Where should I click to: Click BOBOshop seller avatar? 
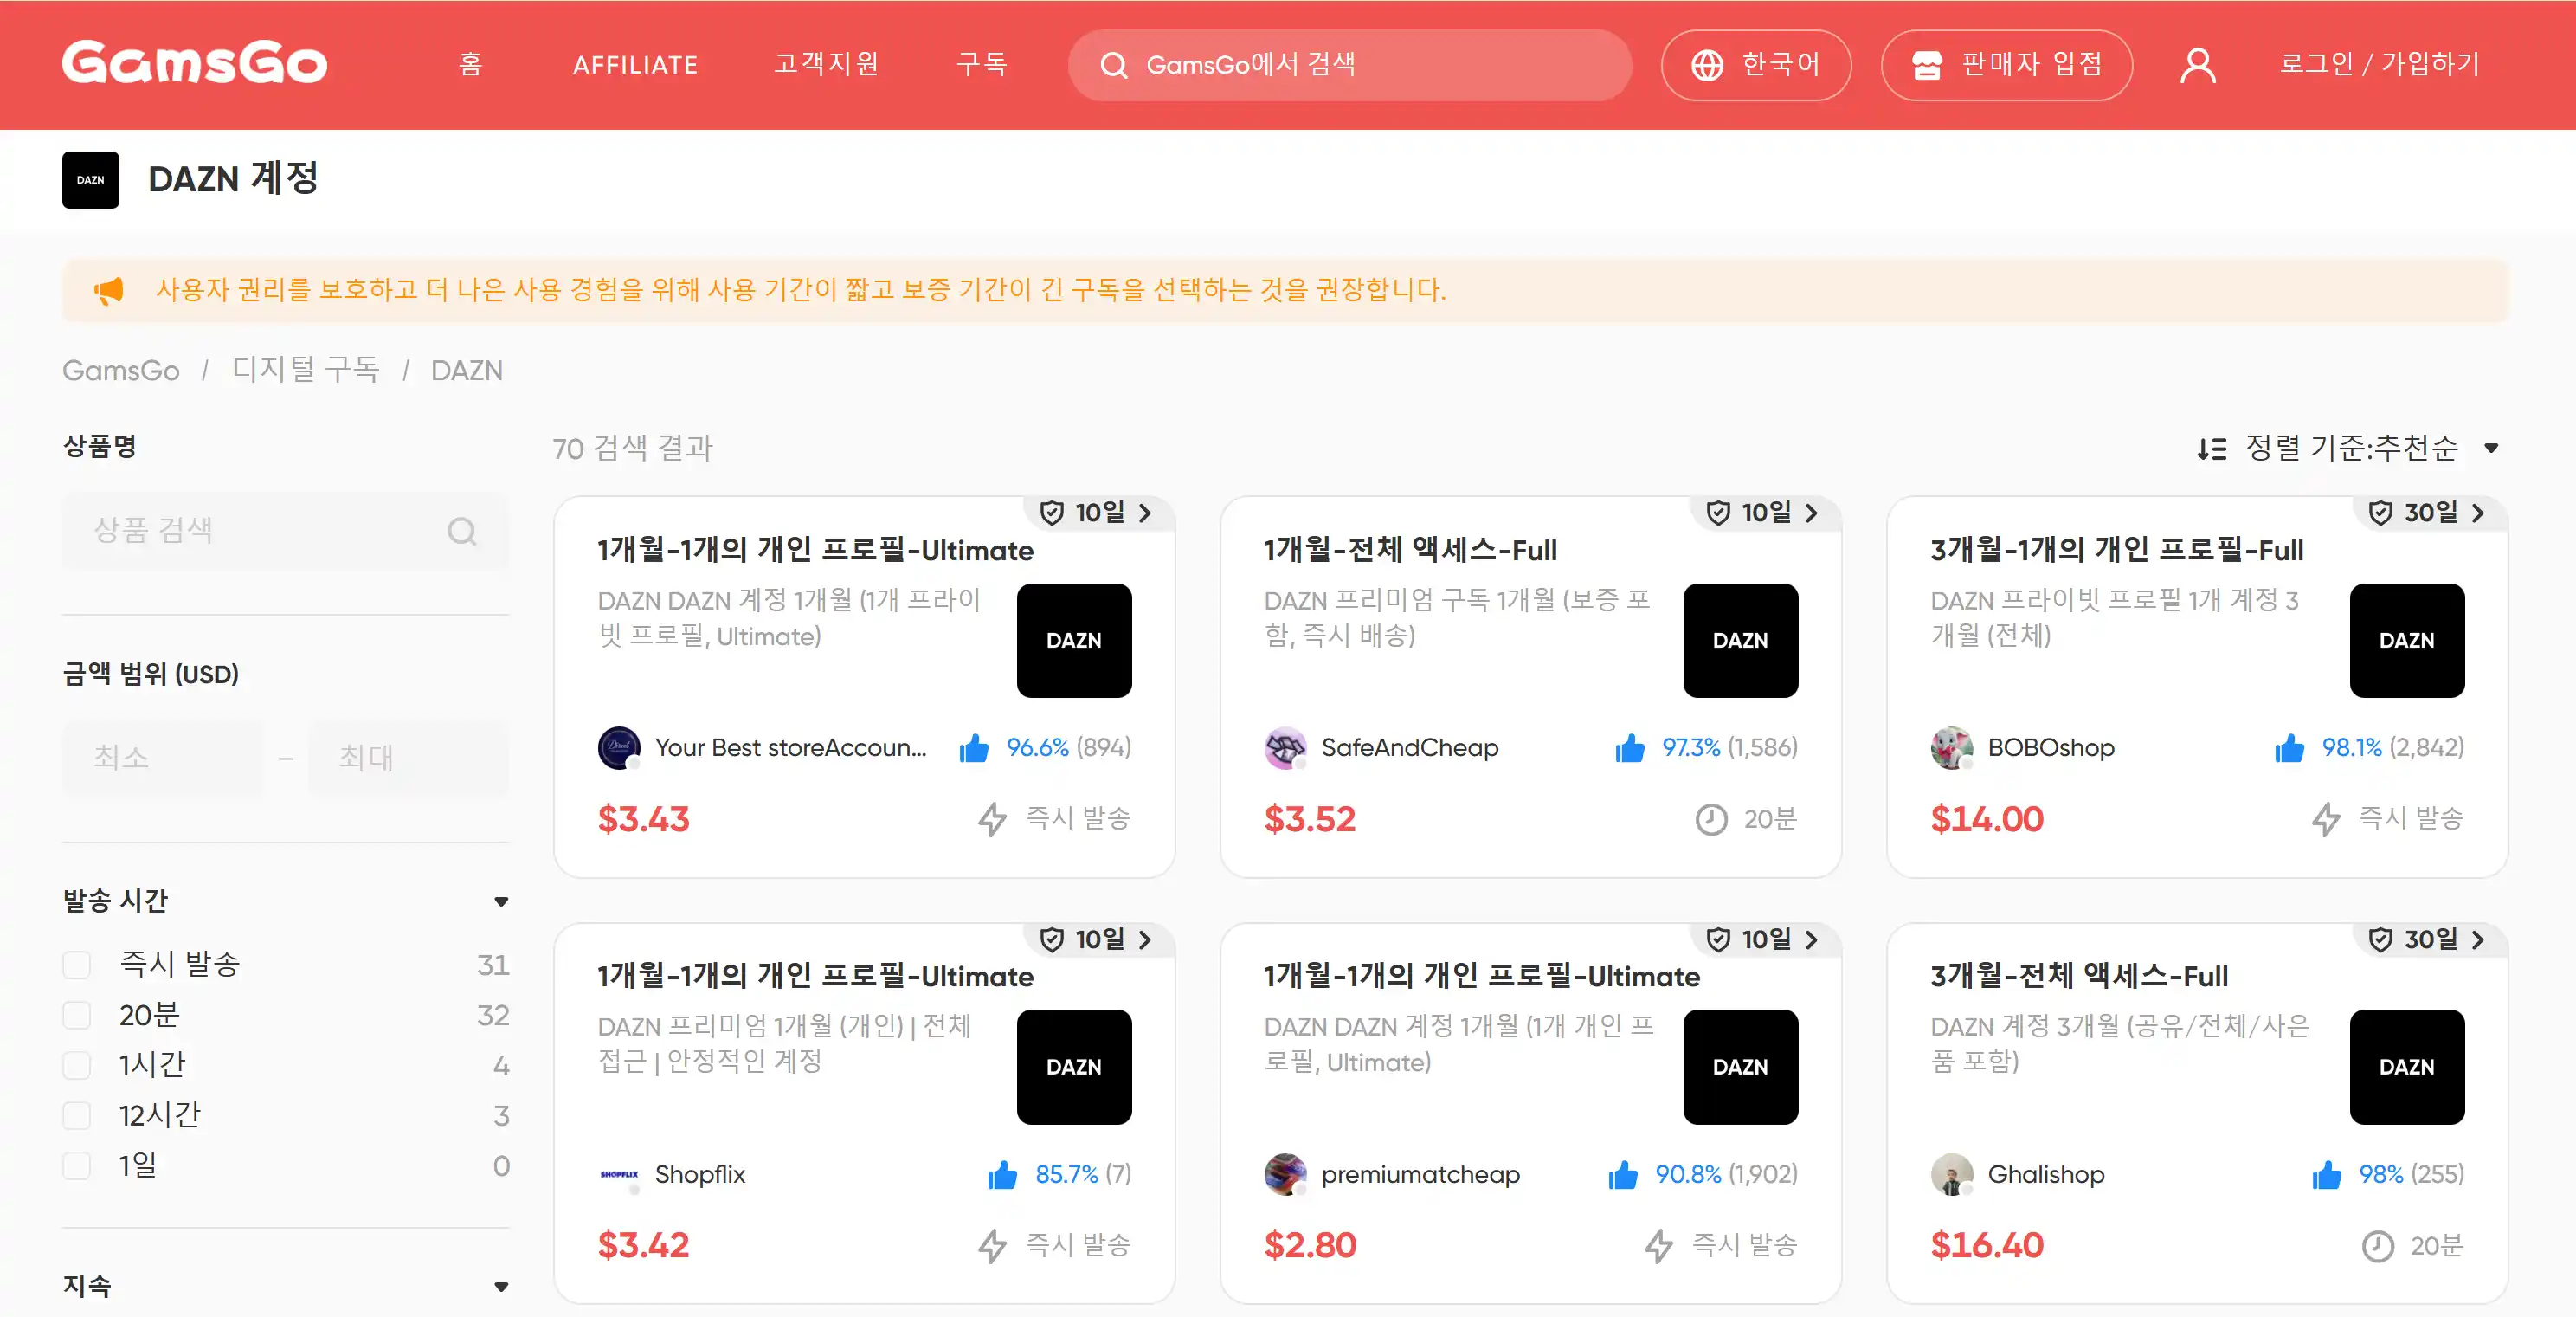[1951, 747]
